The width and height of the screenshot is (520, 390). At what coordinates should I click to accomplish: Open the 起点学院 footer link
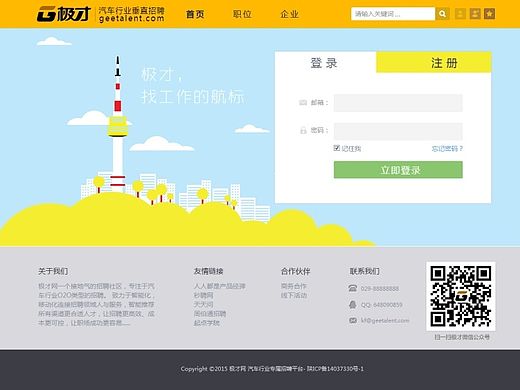207,323
